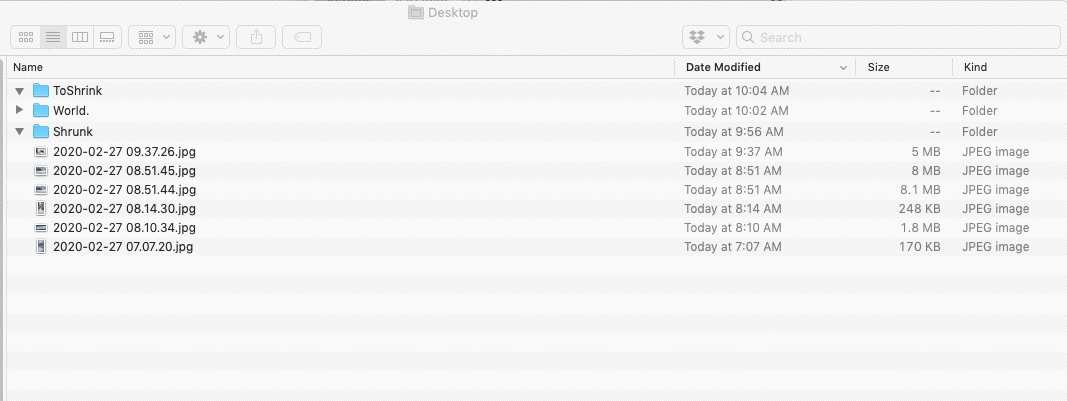Image resolution: width=1067 pixels, height=401 pixels.
Task: Click the Share toolbar button
Action: pos(256,37)
